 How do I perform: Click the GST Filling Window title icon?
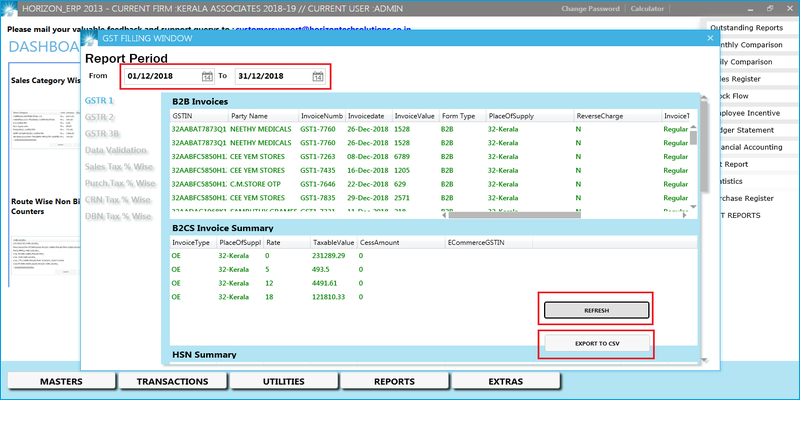pos(91,39)
